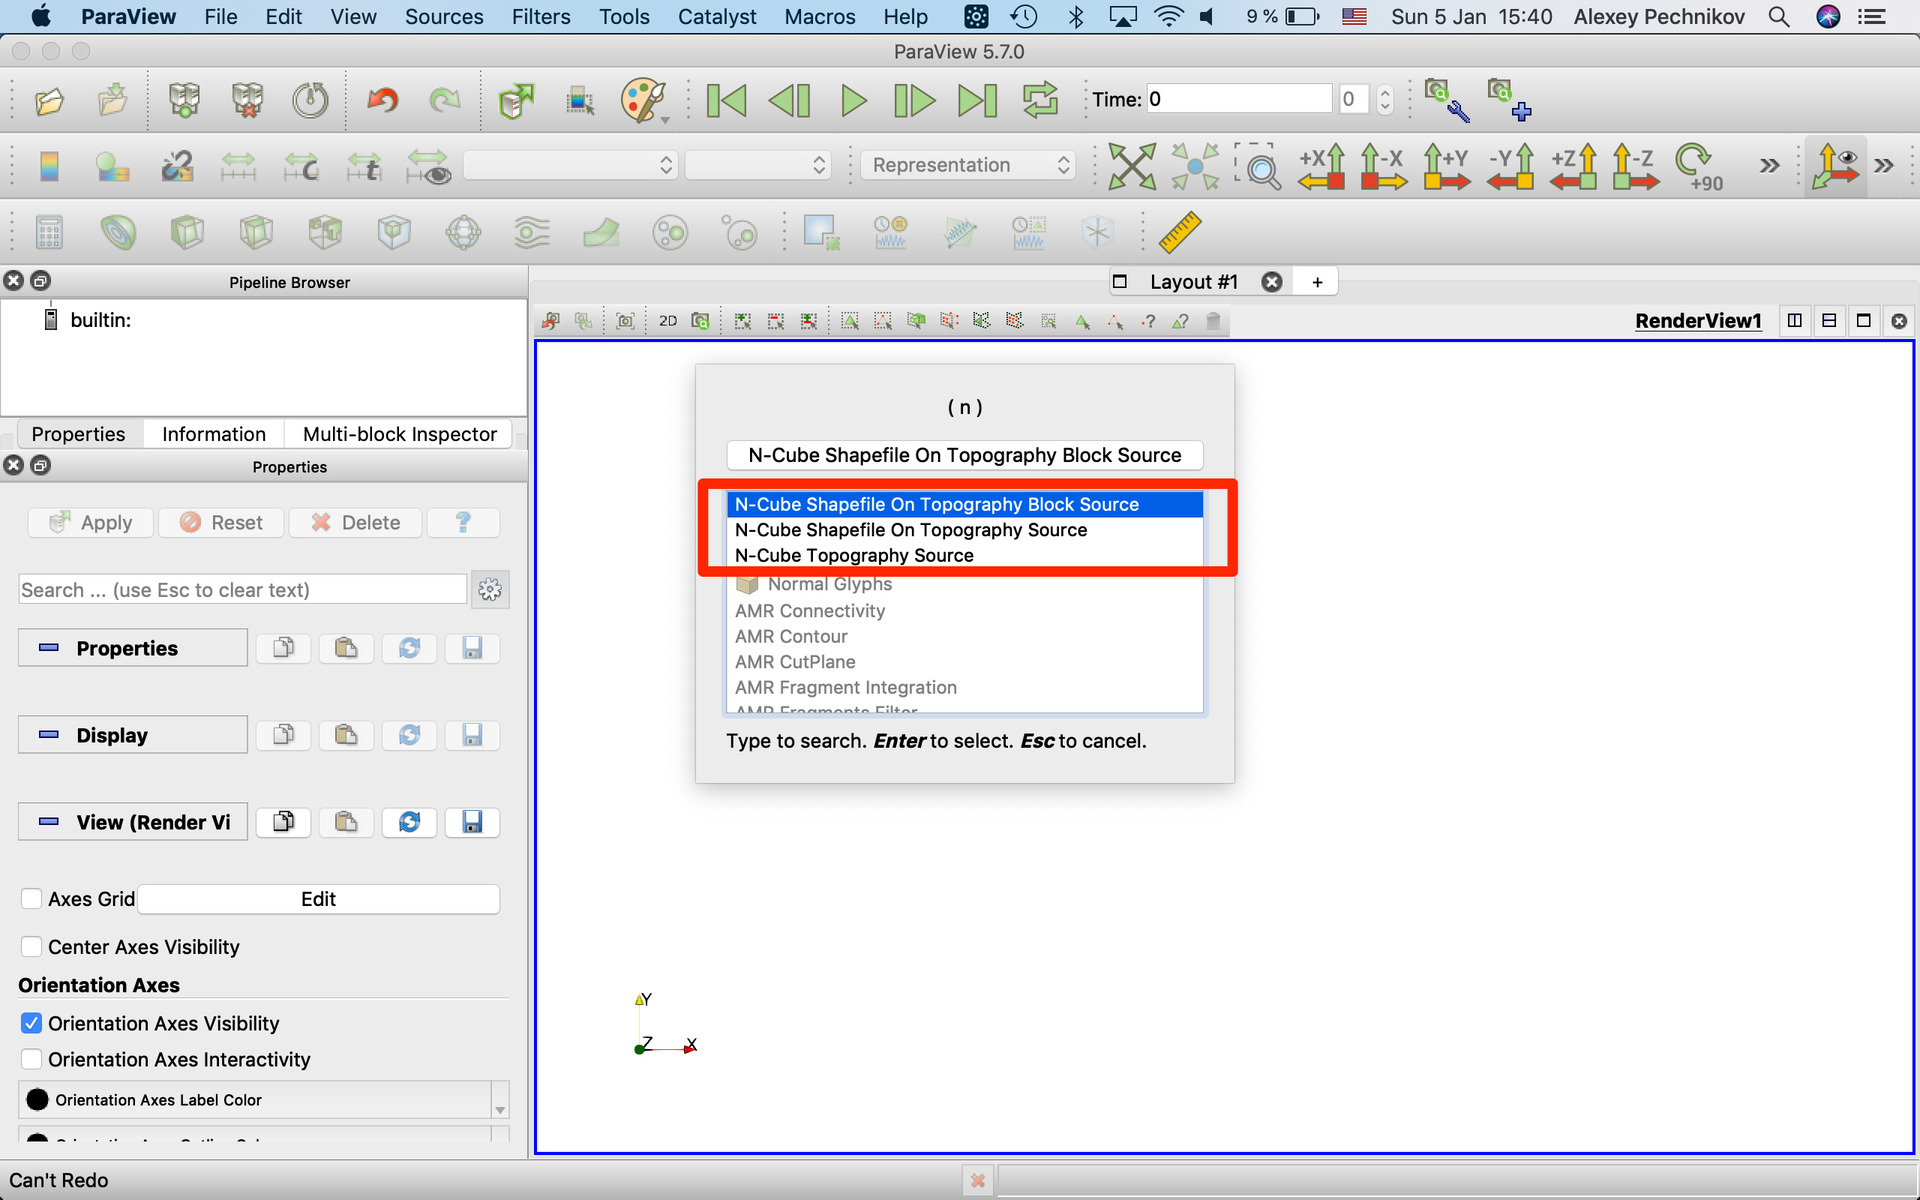Toggle orientation axes toolbar icon
This screenshot has width=1920, height=1200.
tap(1836, 166)
